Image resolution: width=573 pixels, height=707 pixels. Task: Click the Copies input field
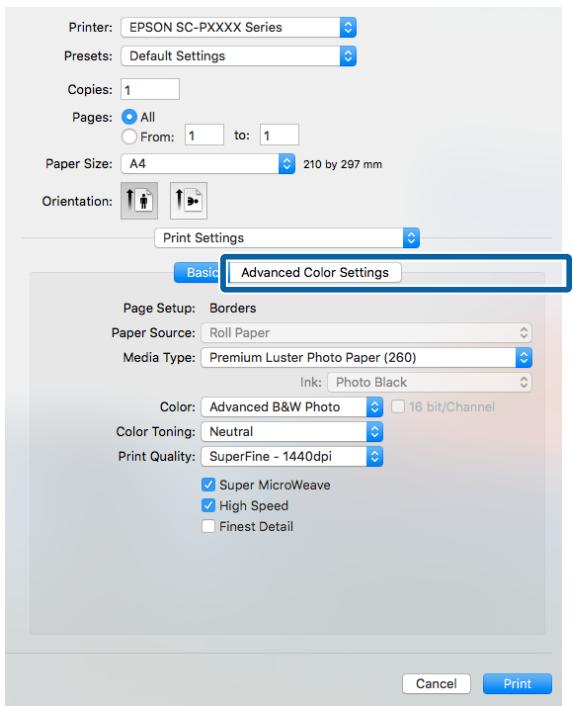click(x=150, y=89)
